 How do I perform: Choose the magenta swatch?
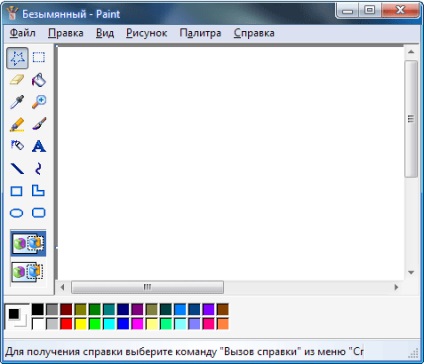[137, 324]
